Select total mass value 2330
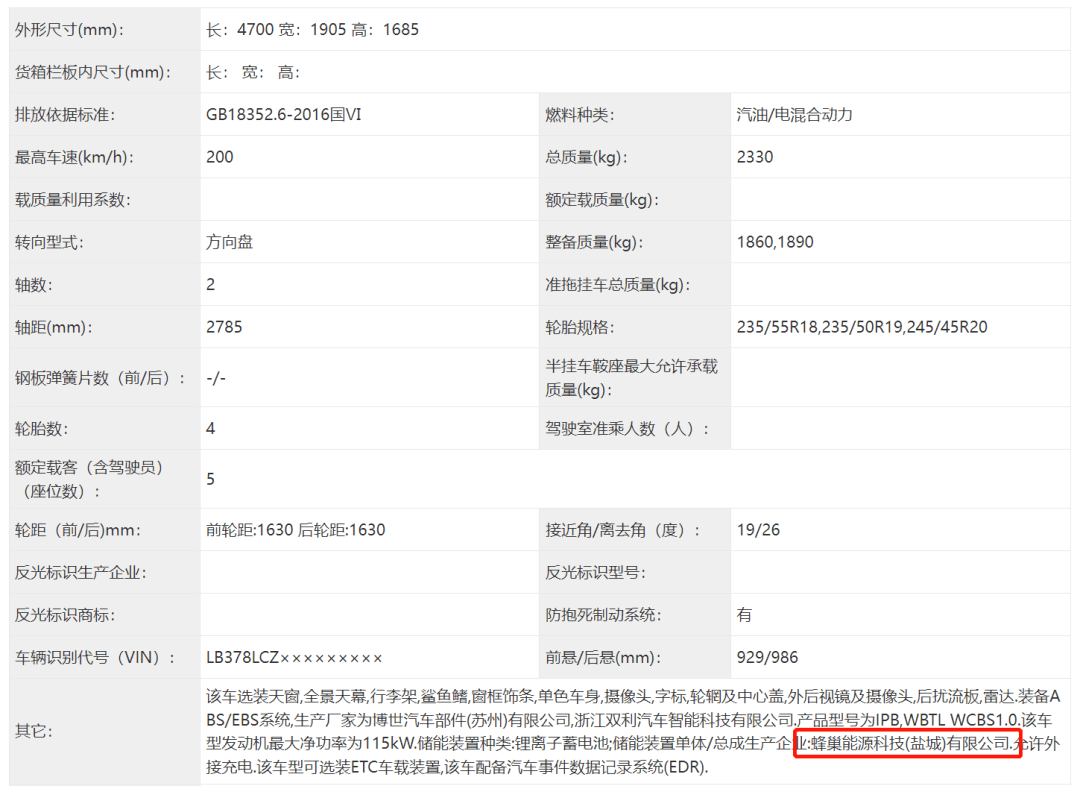Screen dimensions: 1080x786 [x=755, y=157]
